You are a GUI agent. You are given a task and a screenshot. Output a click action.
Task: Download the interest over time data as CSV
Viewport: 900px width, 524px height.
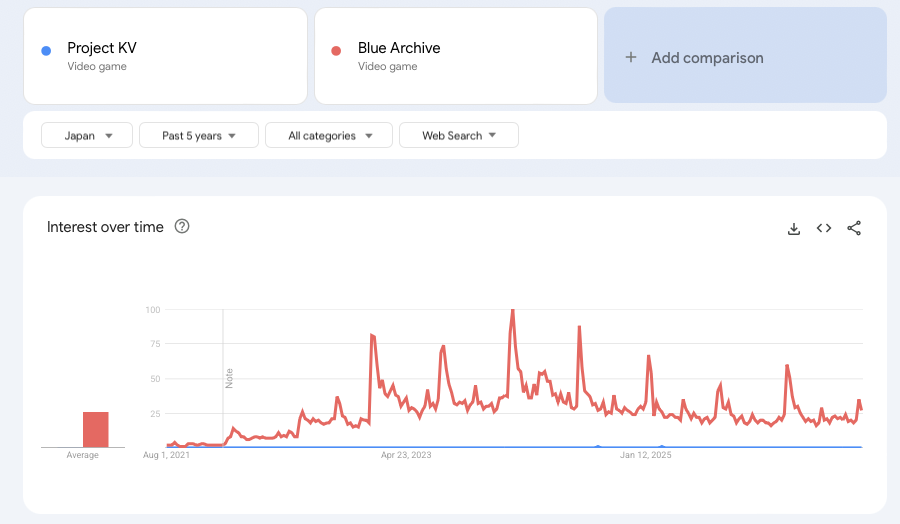794,228
